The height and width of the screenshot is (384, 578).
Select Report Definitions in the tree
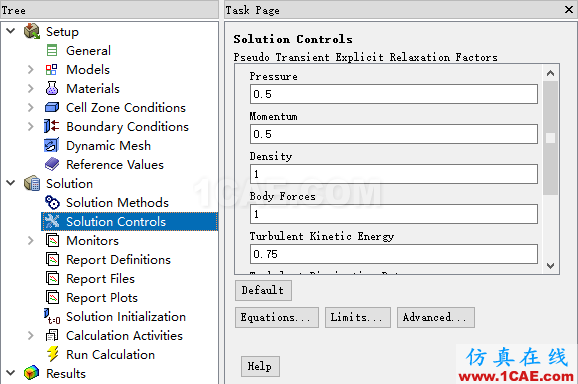pyautogui.click(x=118, y=260)
